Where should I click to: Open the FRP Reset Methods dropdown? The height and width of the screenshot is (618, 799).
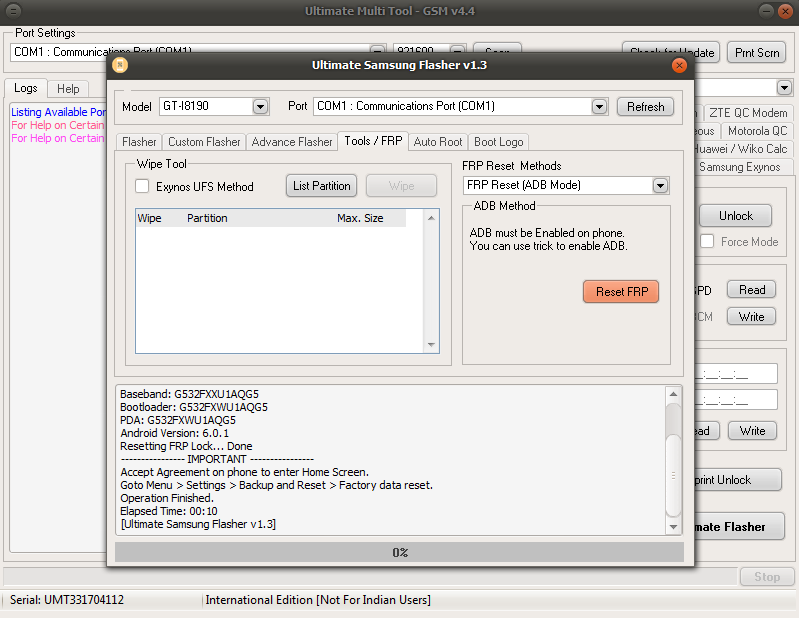coord(660,185)
